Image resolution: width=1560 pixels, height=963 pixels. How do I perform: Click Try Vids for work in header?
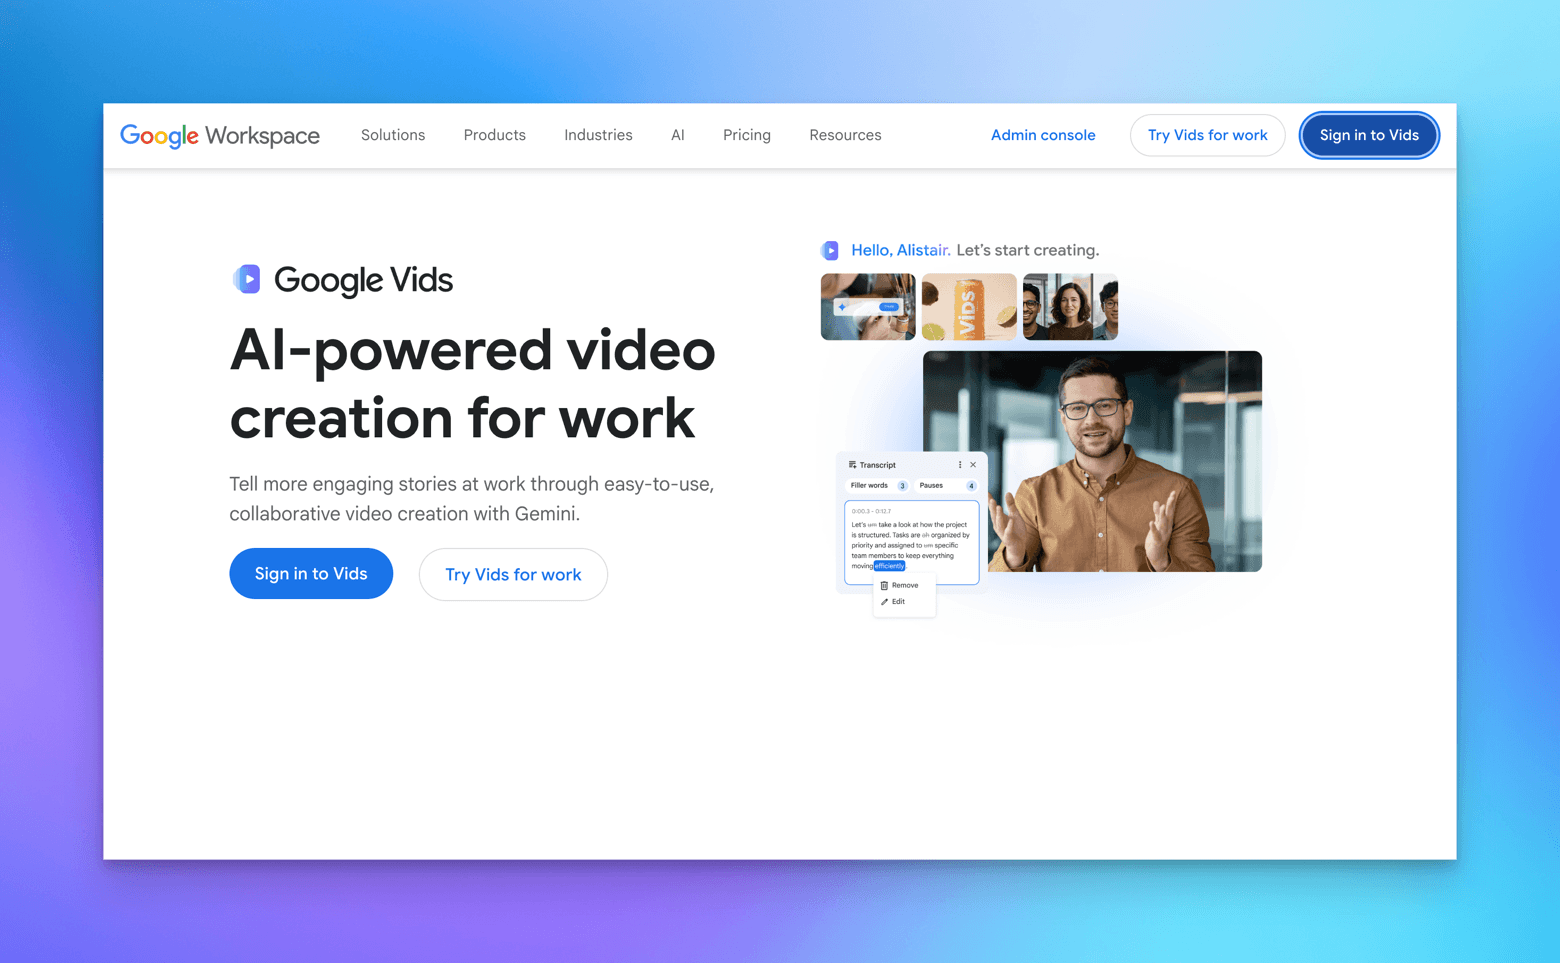[1207, 135]
